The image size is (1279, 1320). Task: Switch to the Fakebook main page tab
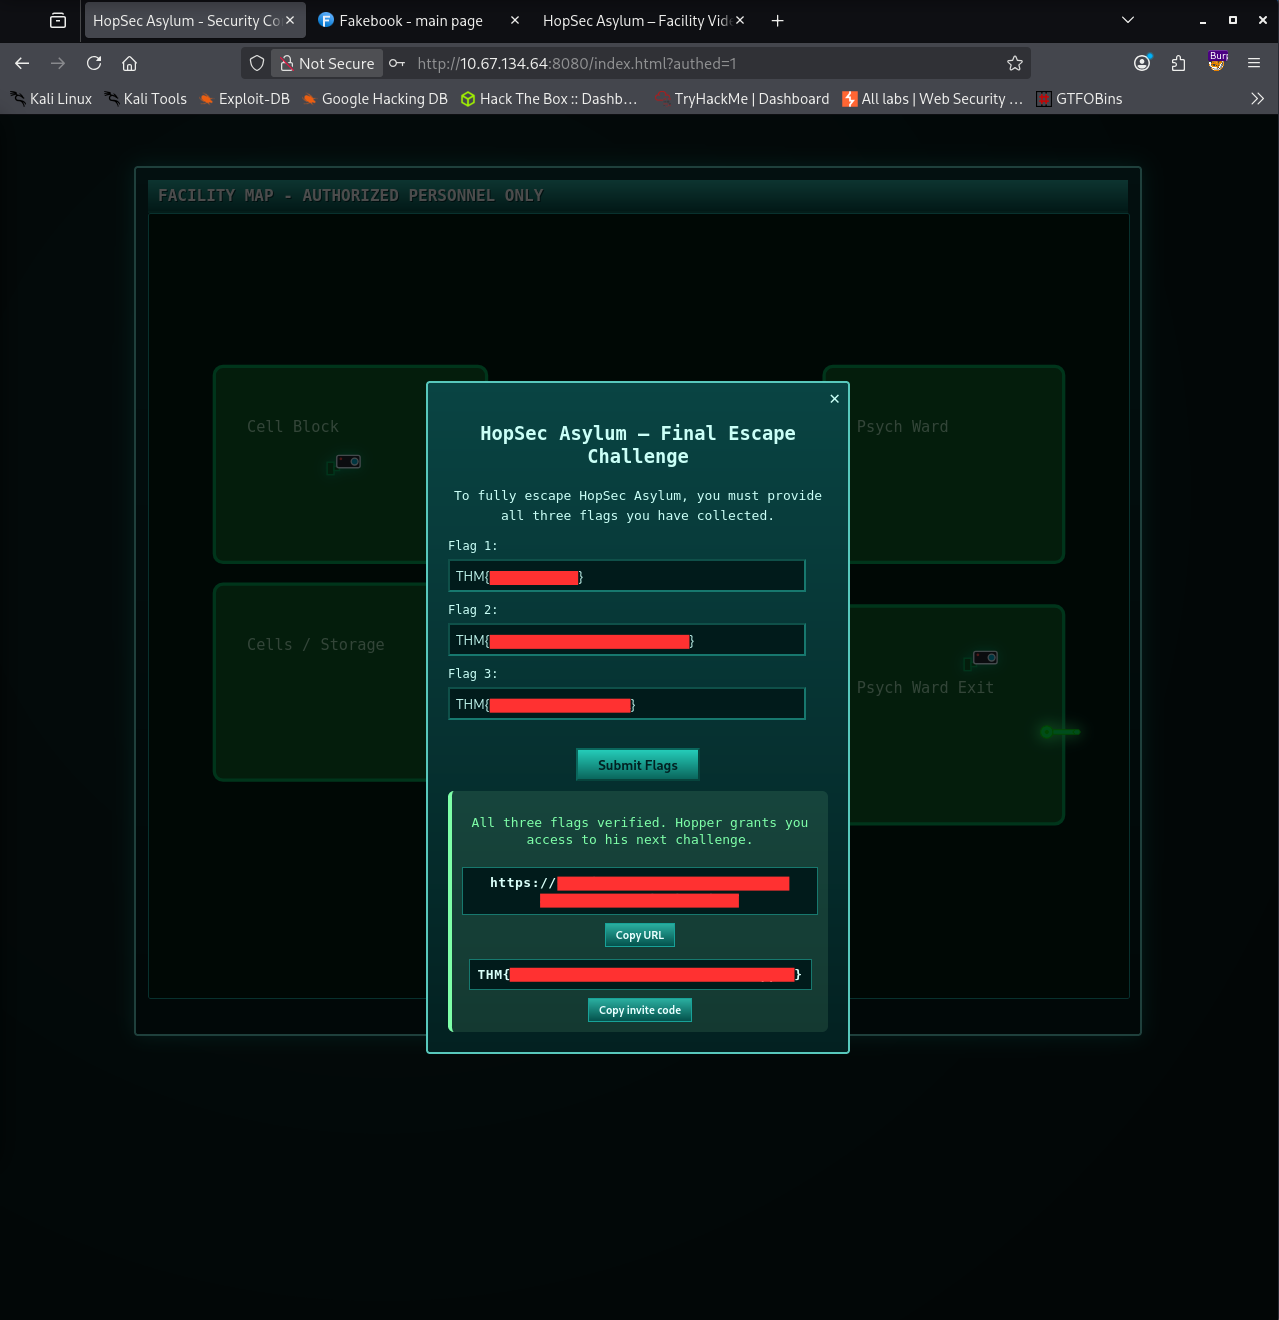coord(410,20)
